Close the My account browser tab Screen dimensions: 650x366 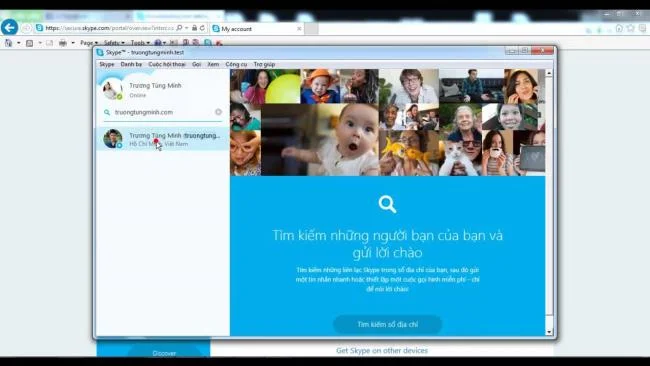pos(299,29)
